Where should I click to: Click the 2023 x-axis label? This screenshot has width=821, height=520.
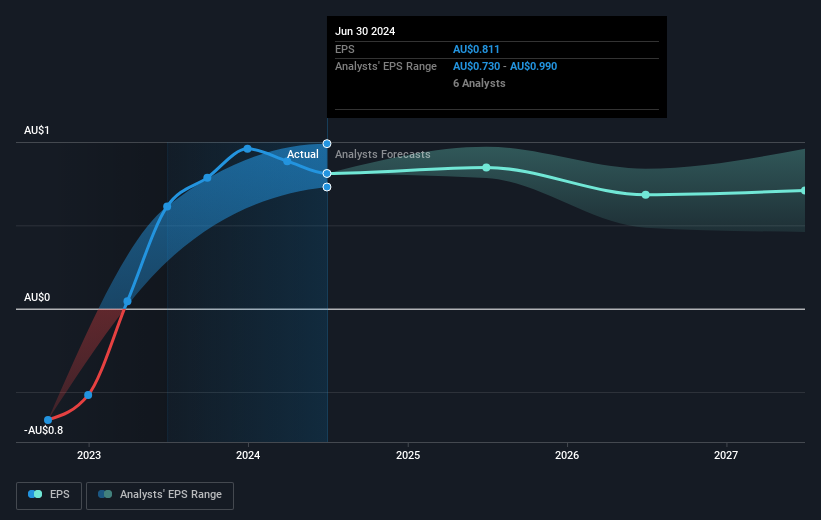[89, 455]
